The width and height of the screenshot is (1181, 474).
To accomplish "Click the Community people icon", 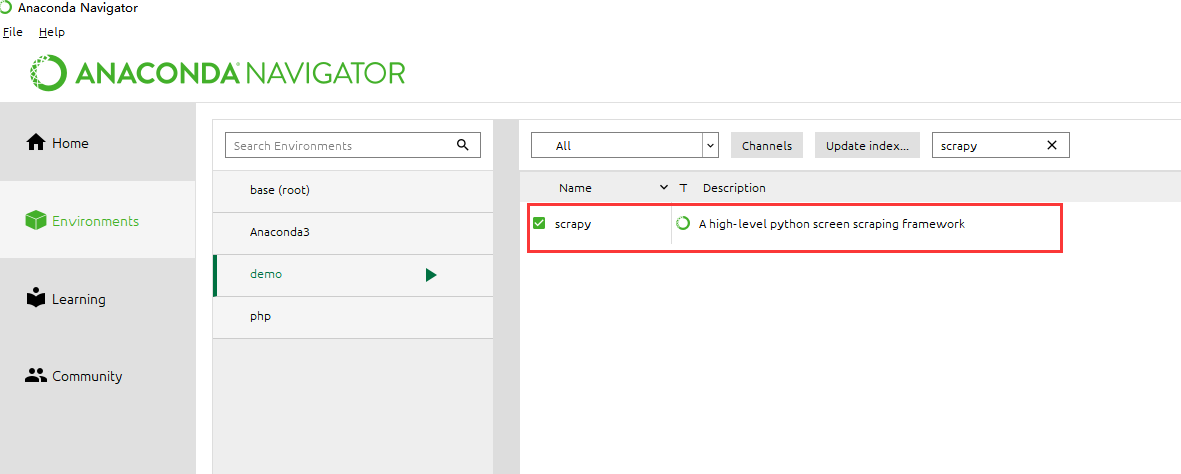I will pyautogui.click(x=35, y=375).
